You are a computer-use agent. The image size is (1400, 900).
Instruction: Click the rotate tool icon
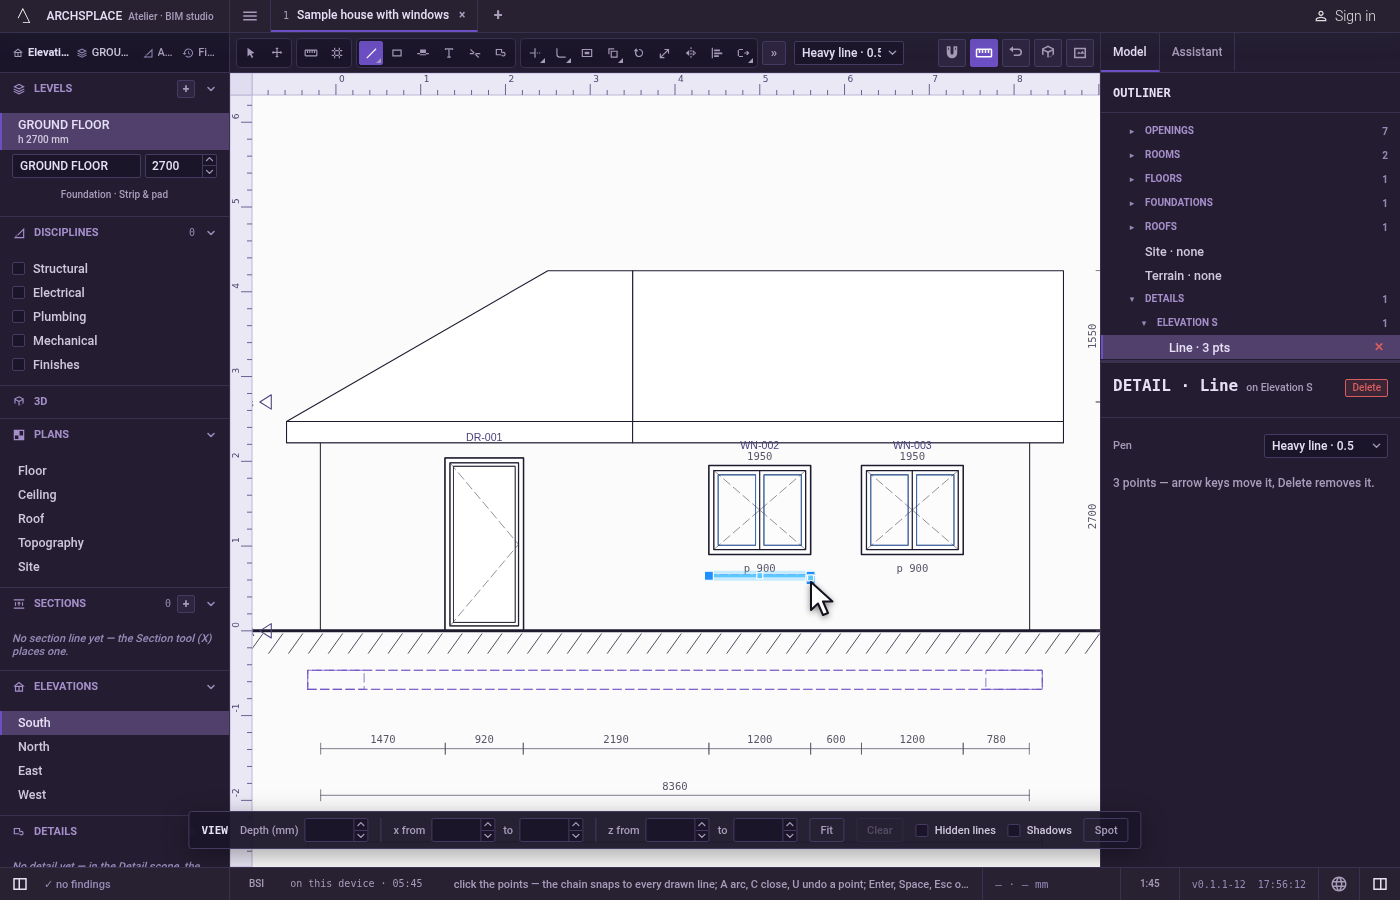coord(639,53)
